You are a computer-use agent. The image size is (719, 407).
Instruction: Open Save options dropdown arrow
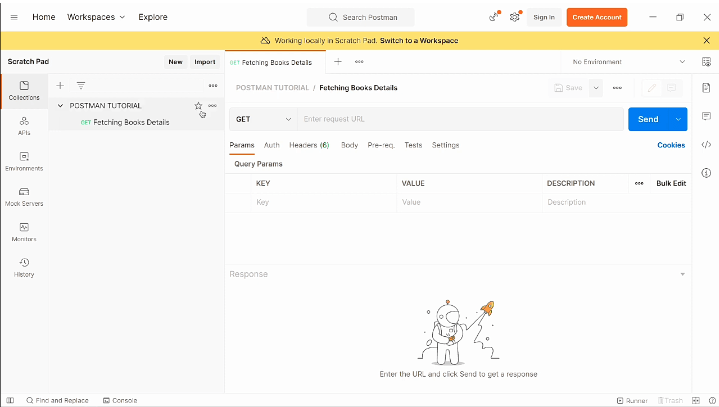tap(596, 88)
